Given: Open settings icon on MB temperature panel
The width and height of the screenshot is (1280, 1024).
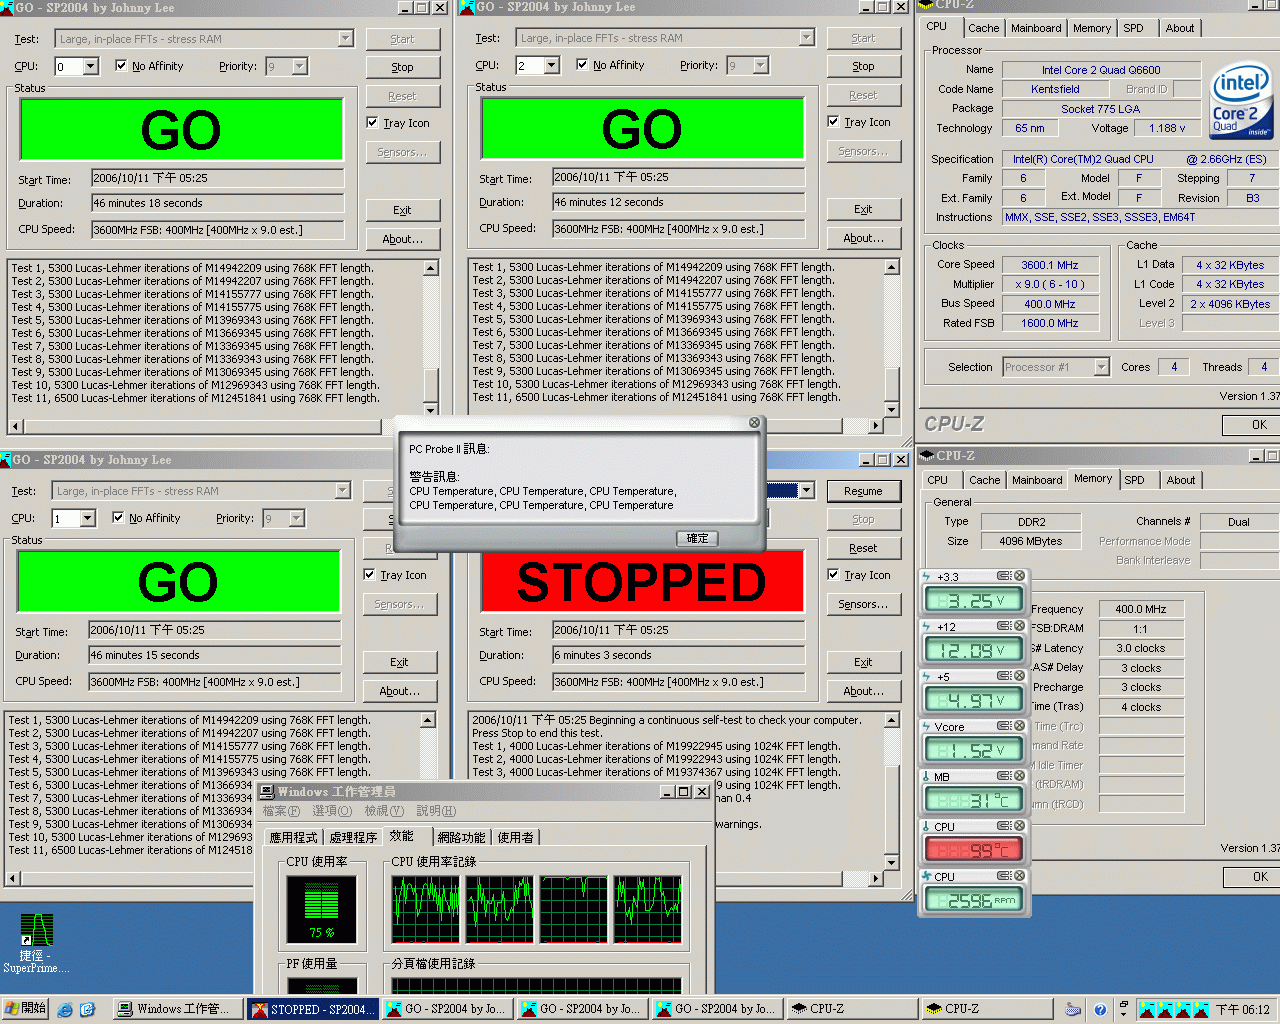Looking at the screenshot, I should [1004, 776].
